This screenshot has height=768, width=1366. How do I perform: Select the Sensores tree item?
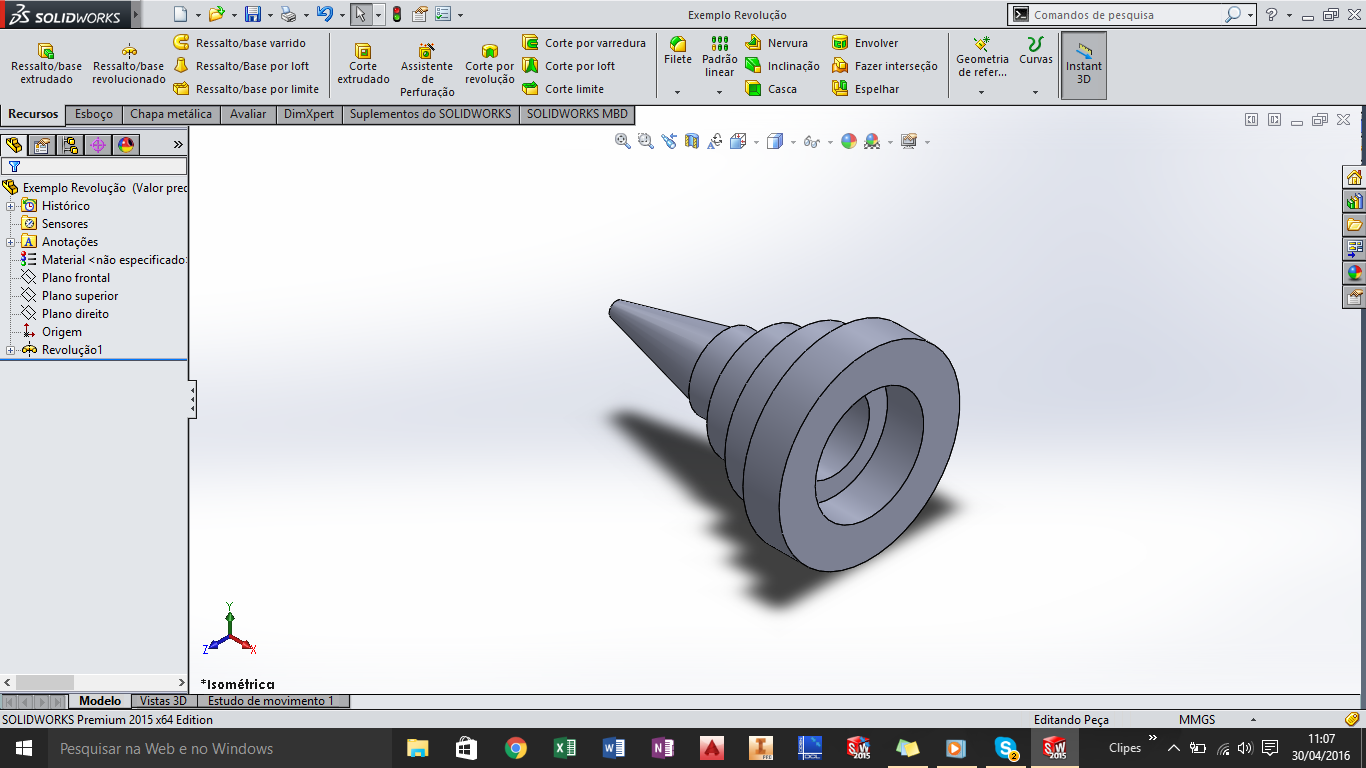tap(54, 224)
